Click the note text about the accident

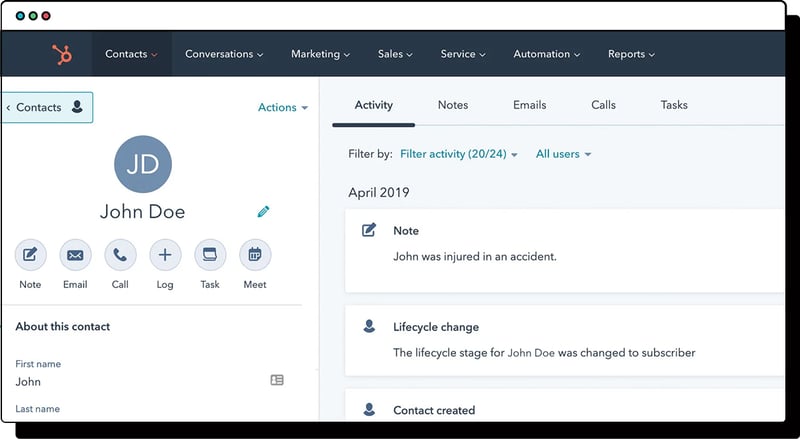pyautogui.click(x=474, y=256)
